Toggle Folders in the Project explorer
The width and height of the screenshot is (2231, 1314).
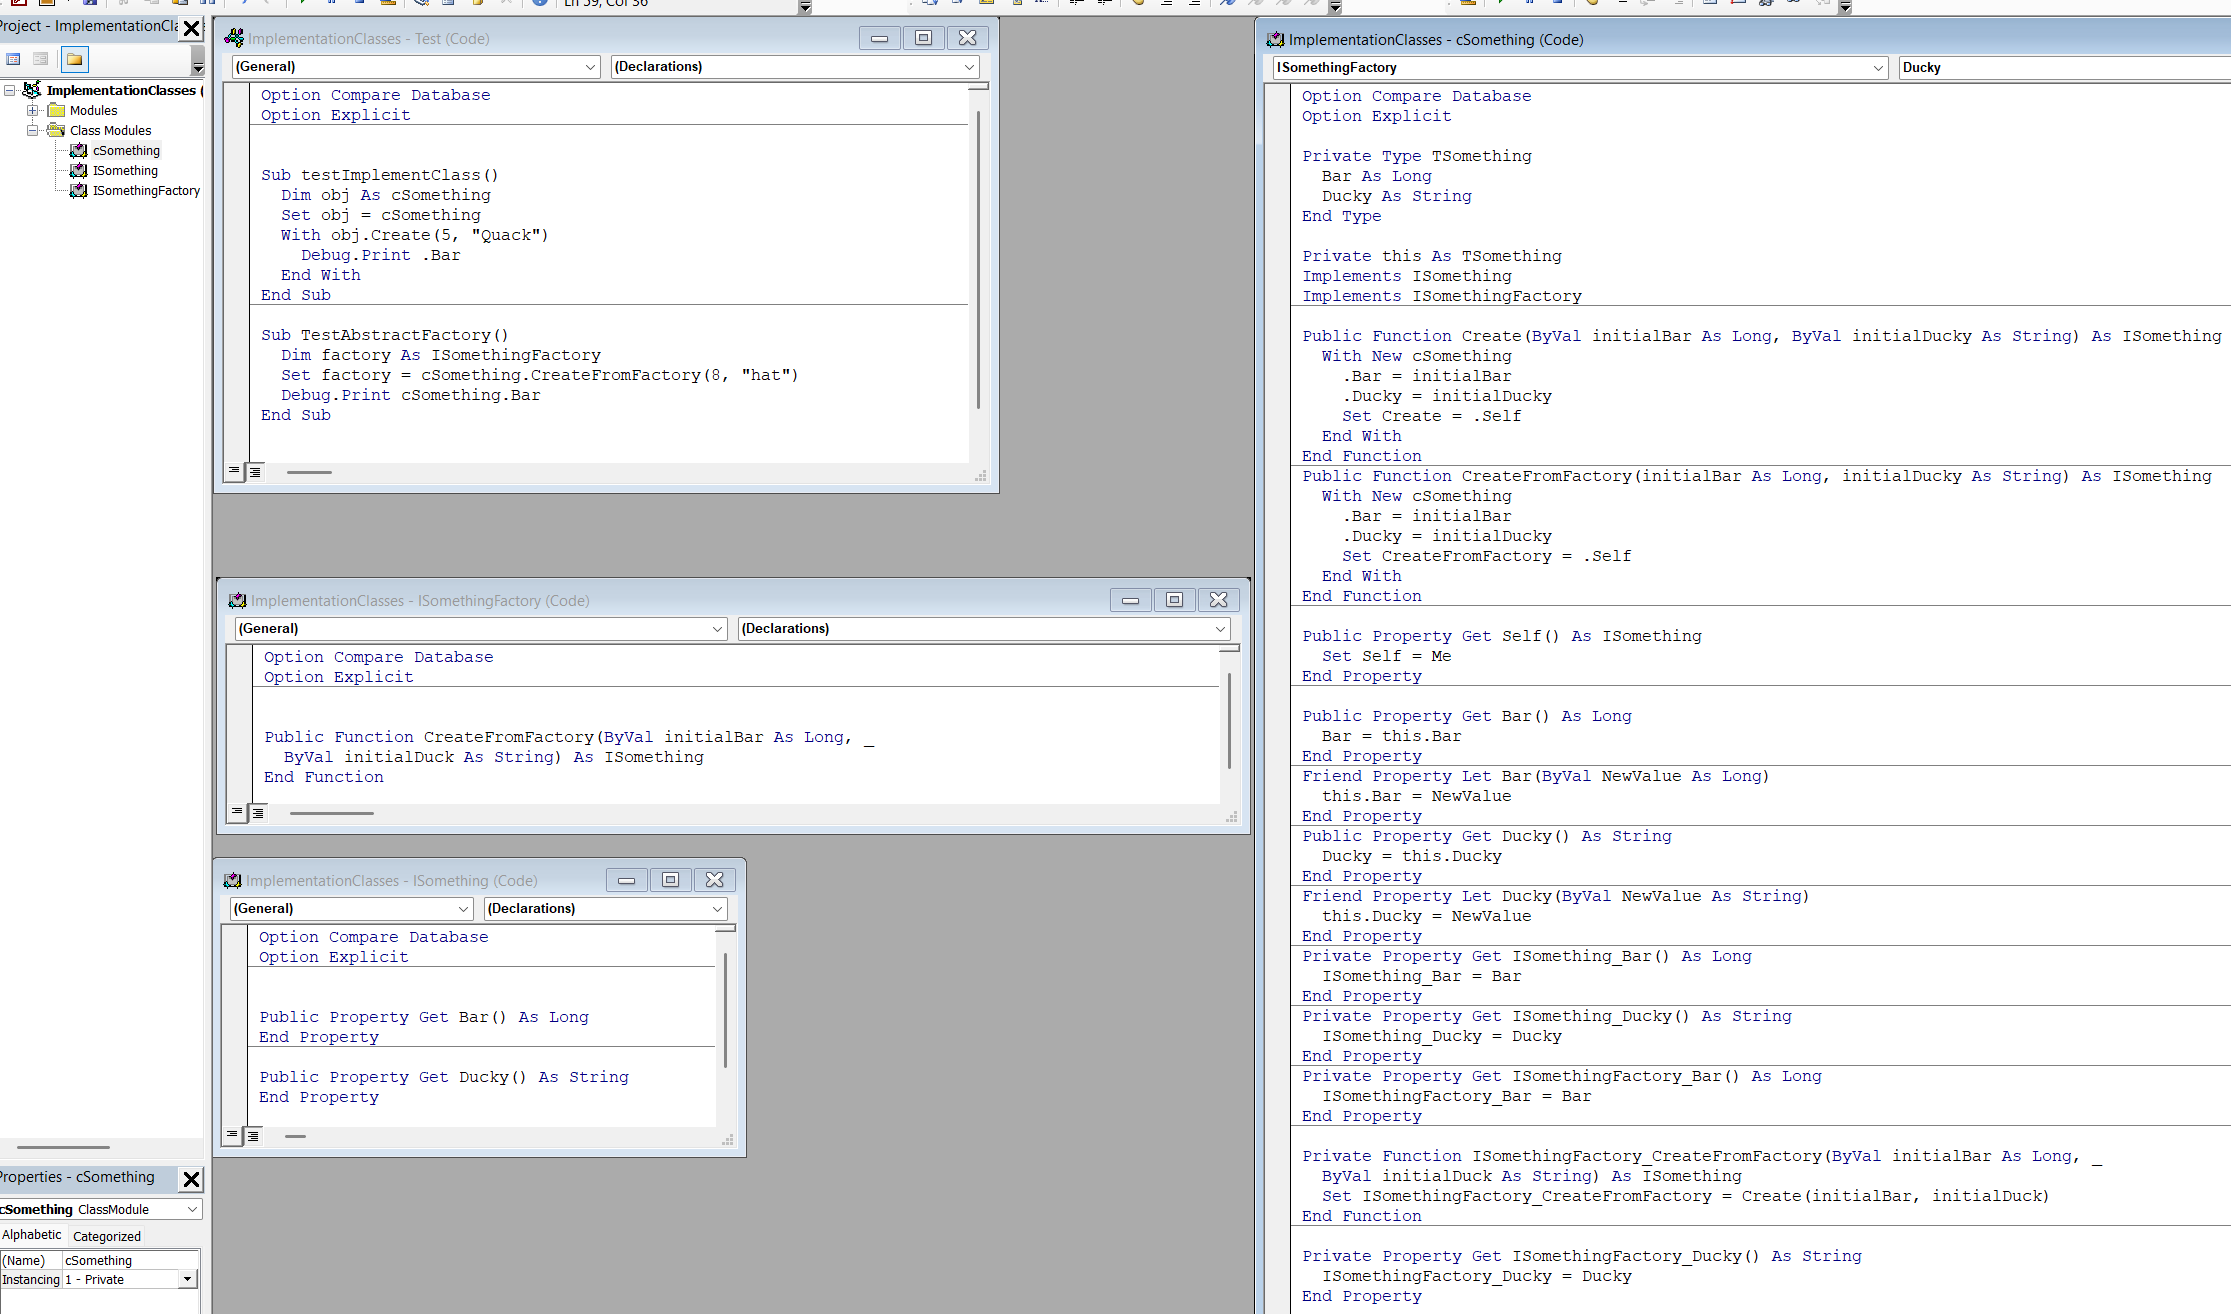[x=75, y=60]
